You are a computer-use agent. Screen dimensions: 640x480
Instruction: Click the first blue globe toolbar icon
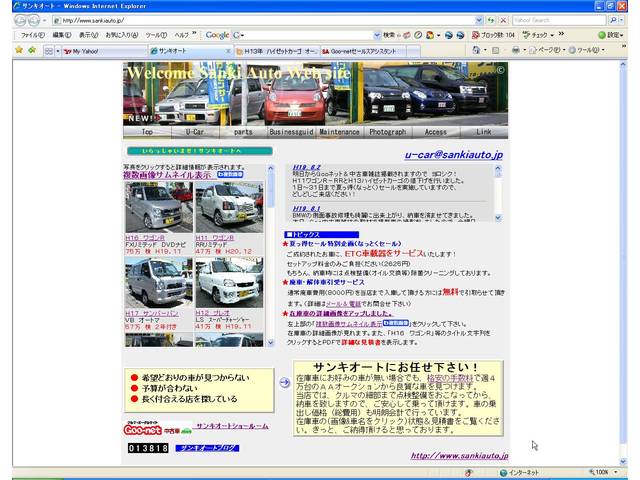[x=449, y=35]
